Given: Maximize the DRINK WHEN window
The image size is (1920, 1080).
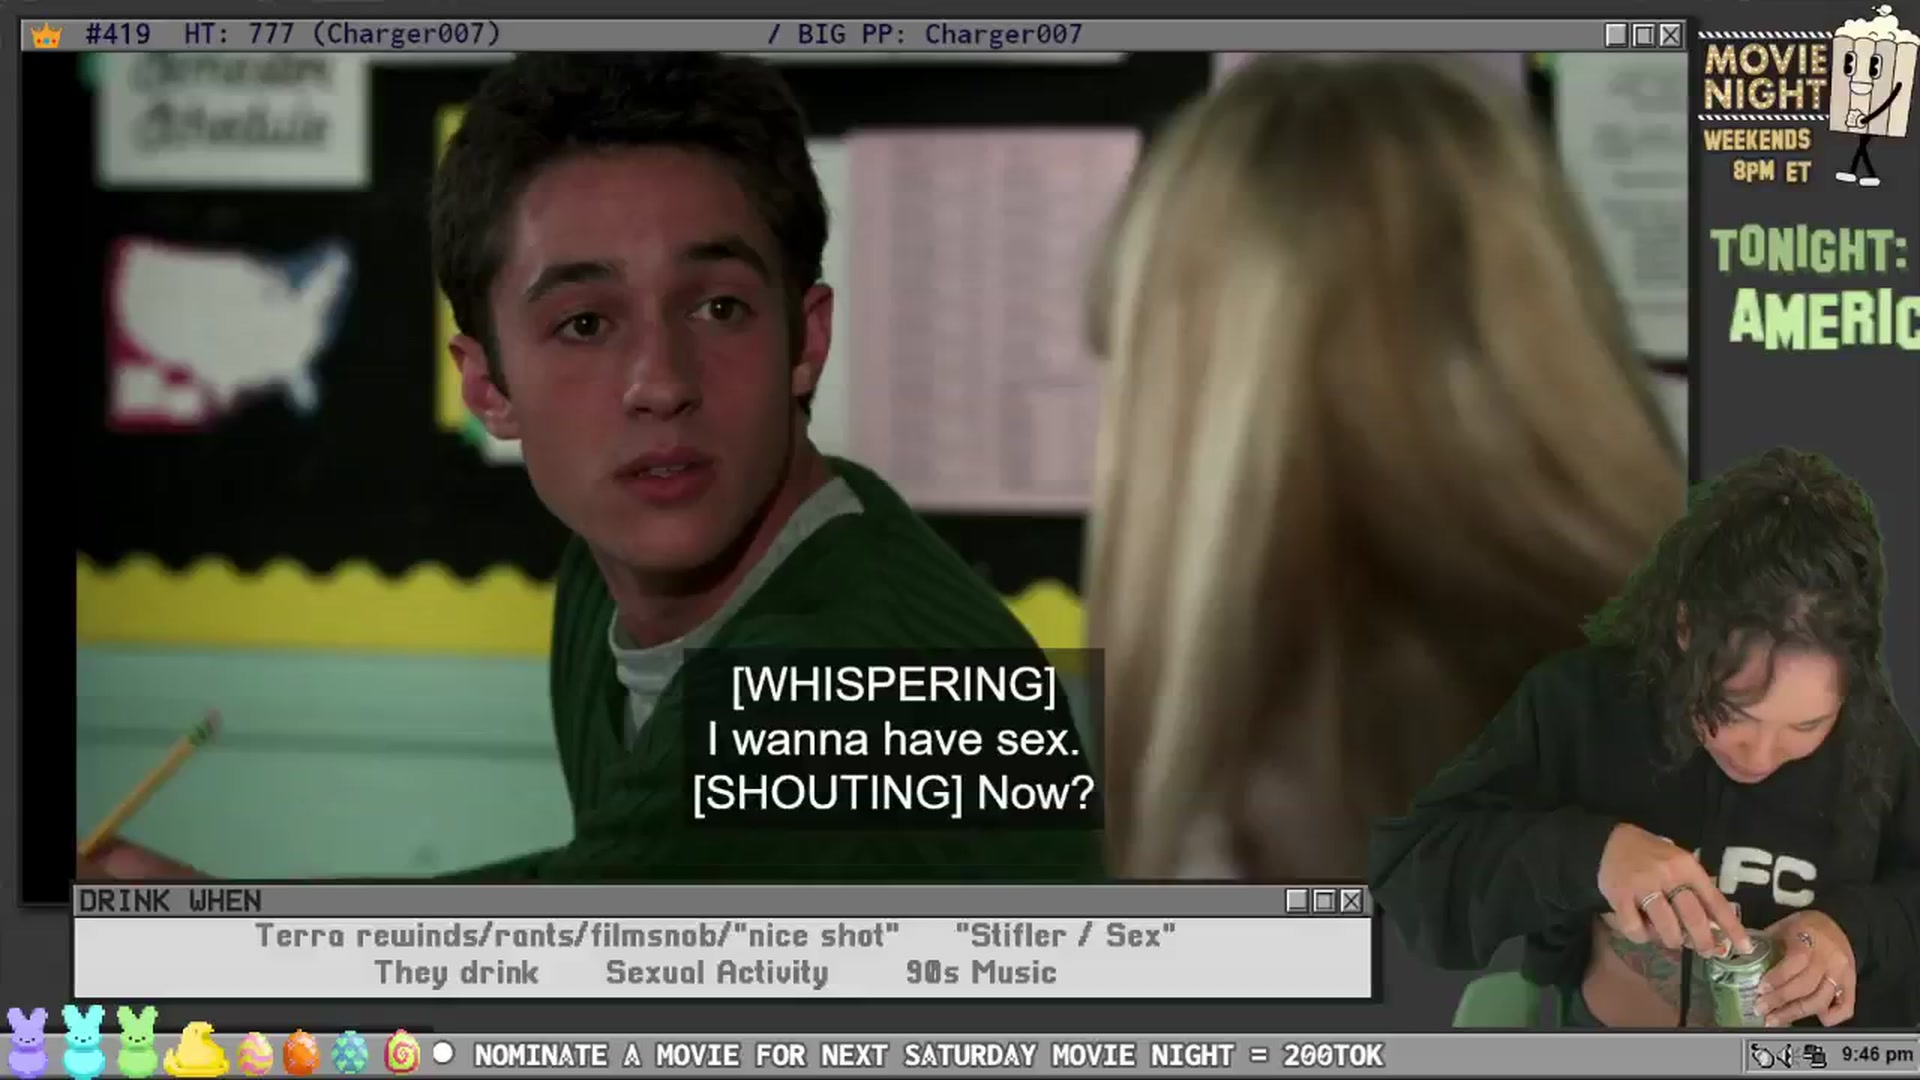Looking at the screenshot, I should point(1324,901).
